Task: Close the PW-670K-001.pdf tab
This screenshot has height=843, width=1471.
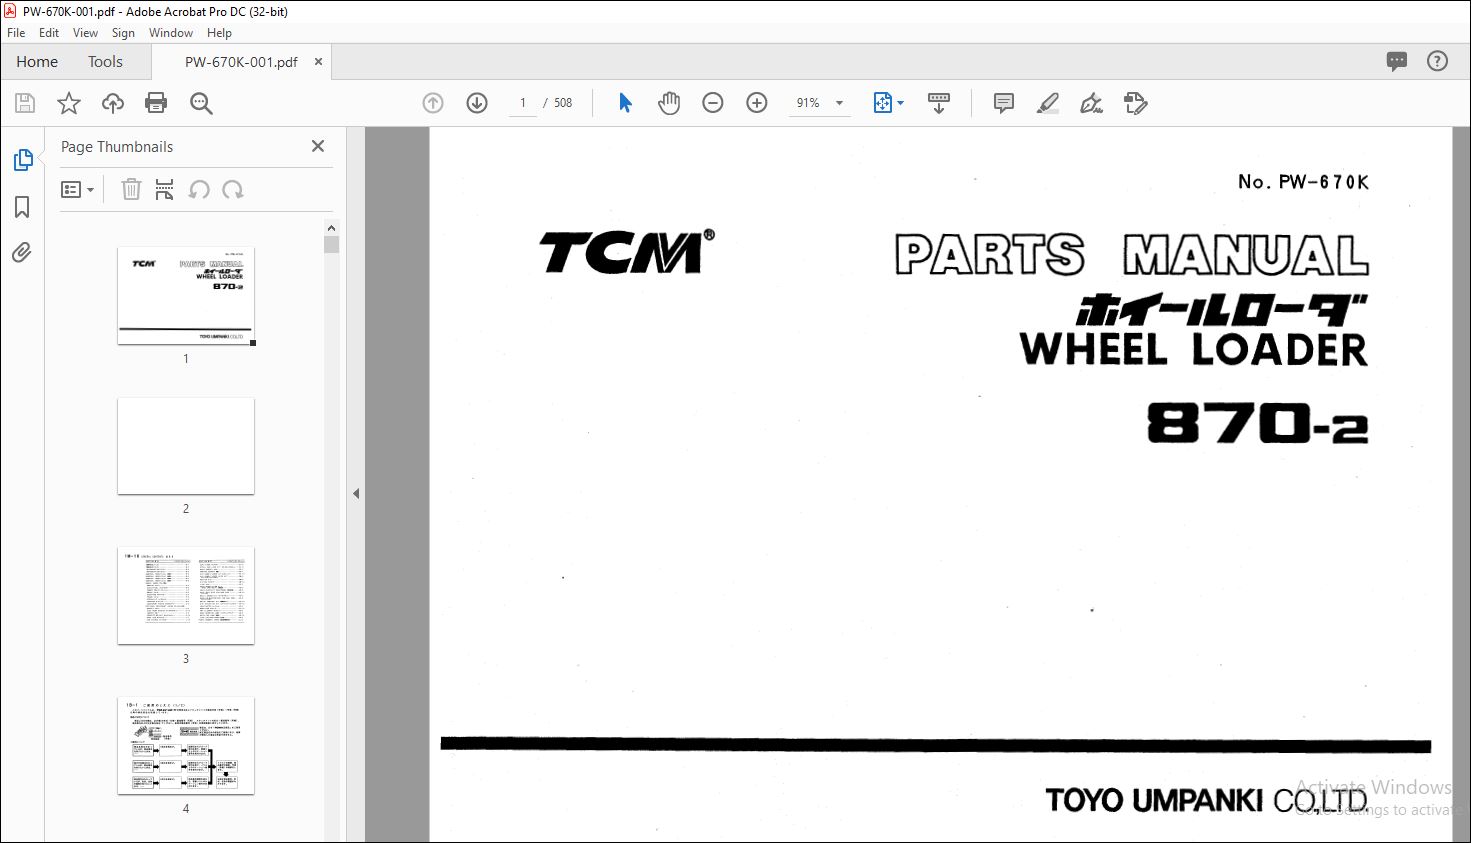Action: [319, 61]
